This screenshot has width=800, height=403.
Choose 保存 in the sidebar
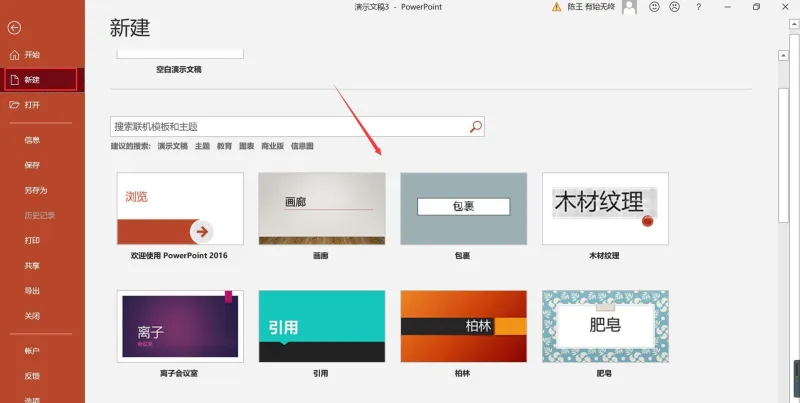point(32,165)
